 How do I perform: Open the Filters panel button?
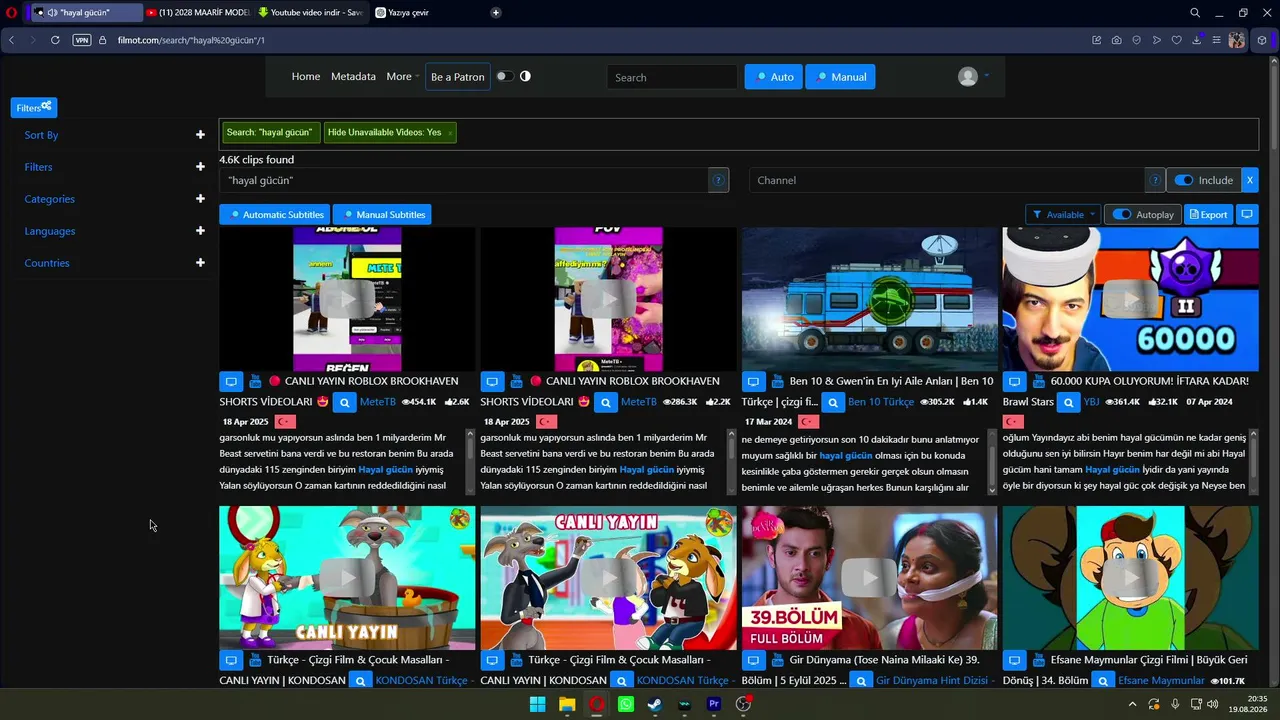(x=34, y=107)
